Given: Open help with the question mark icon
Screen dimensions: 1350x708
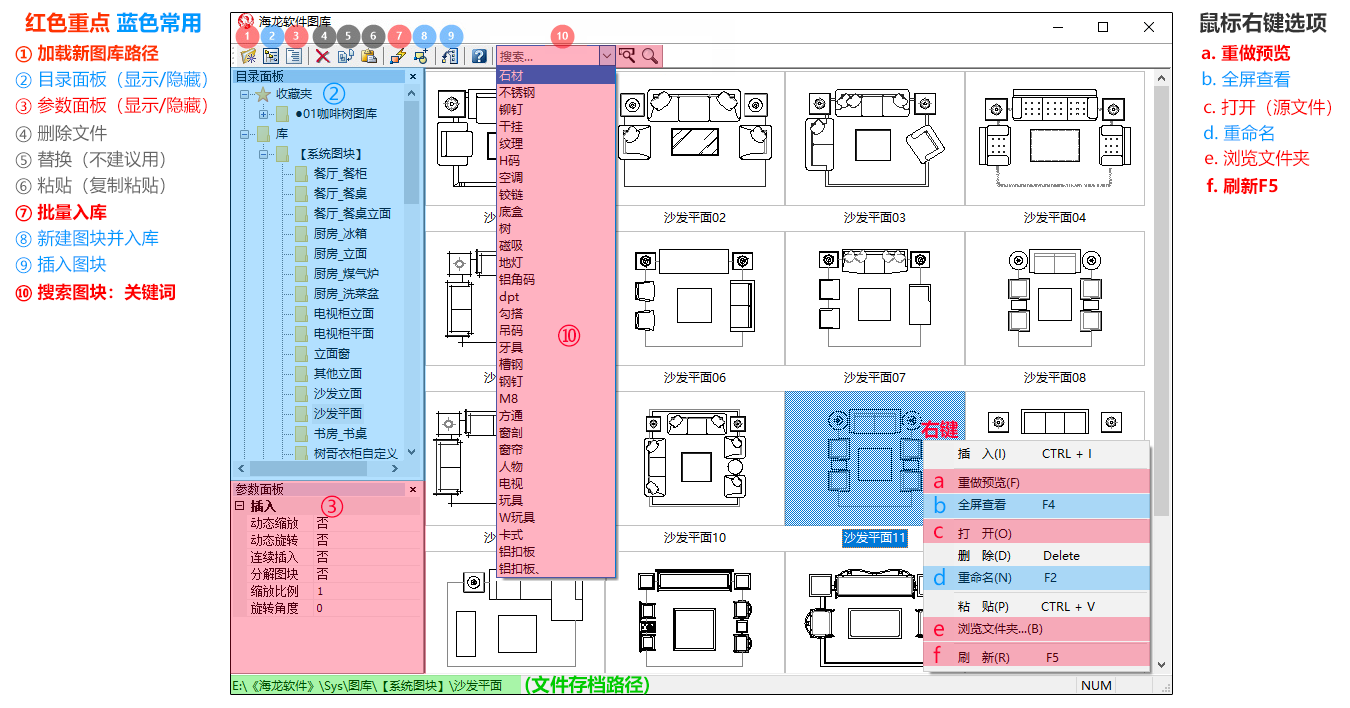Looking at the screenshot, I should coord(480,57).
